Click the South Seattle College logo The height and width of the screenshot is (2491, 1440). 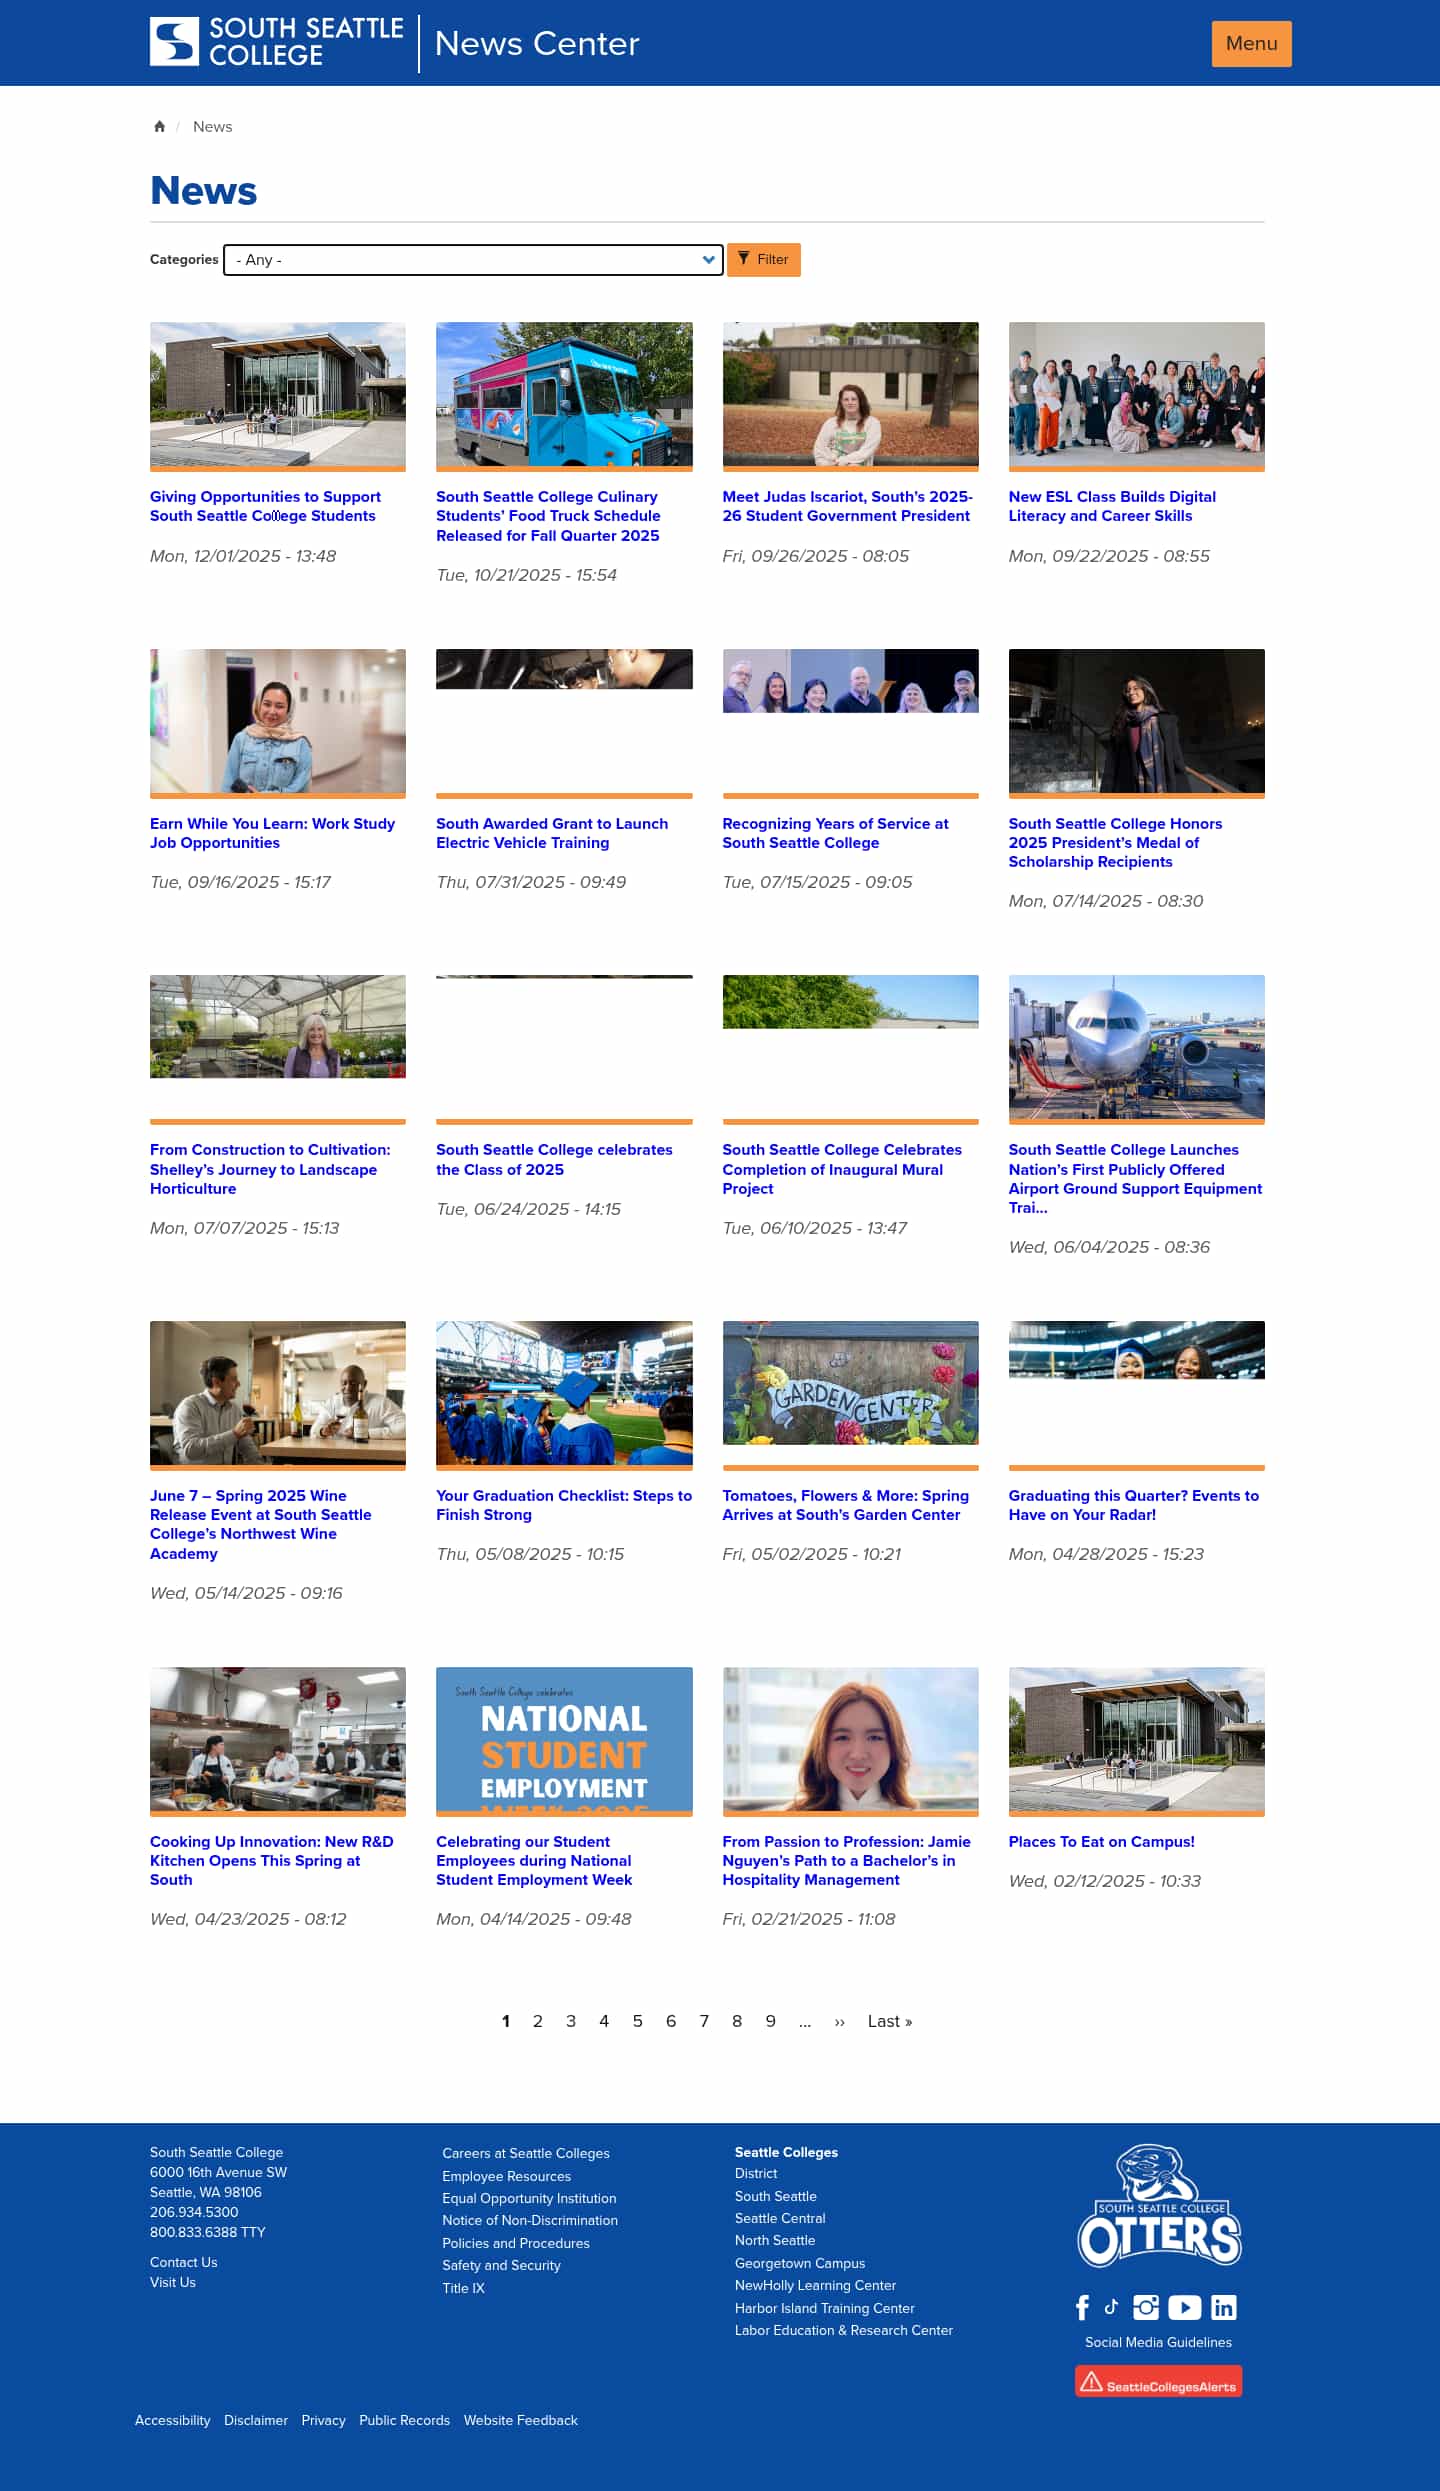pyautogui.click(x=276, y=42)
